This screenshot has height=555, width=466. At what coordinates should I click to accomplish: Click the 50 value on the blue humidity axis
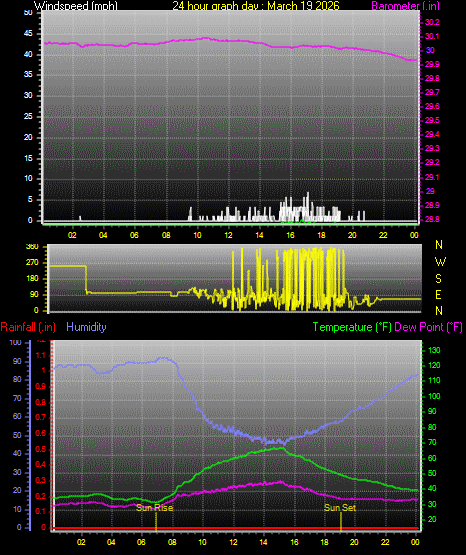(x=17, y=435)
